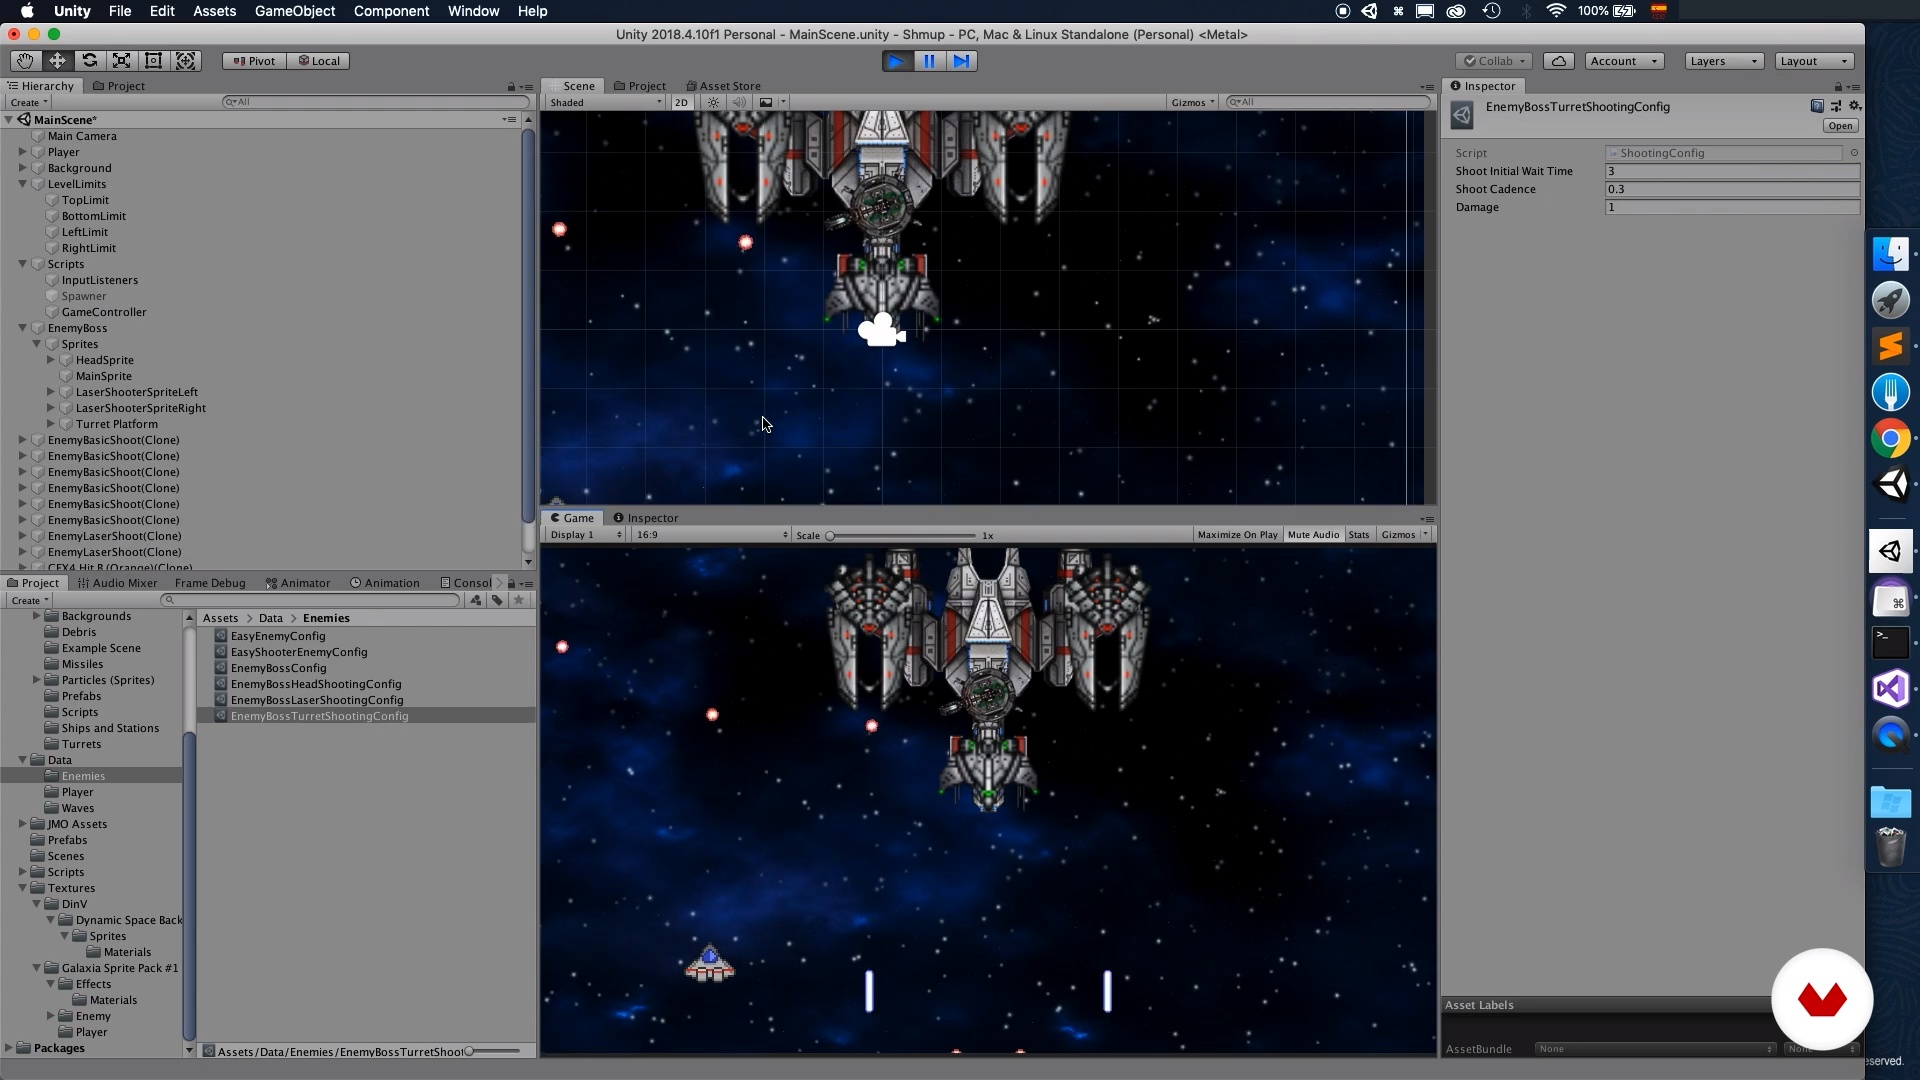Viewport: 1920px width, 1080px height.
Task: Expand the Player hierarchy item
Action: point(22,152)
